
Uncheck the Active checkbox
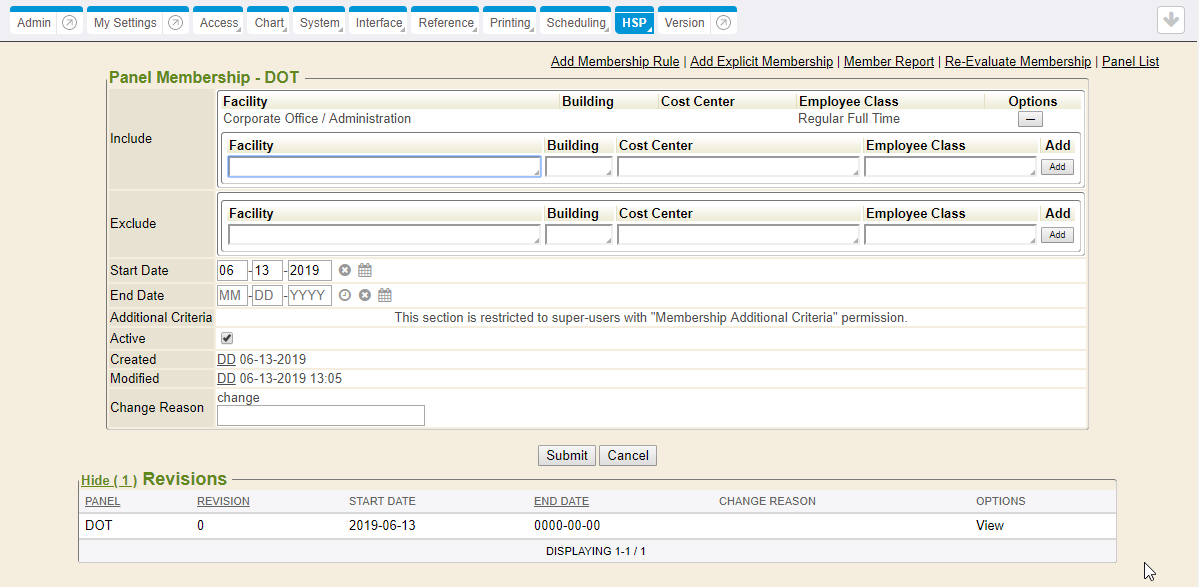(x=227, y=339)
